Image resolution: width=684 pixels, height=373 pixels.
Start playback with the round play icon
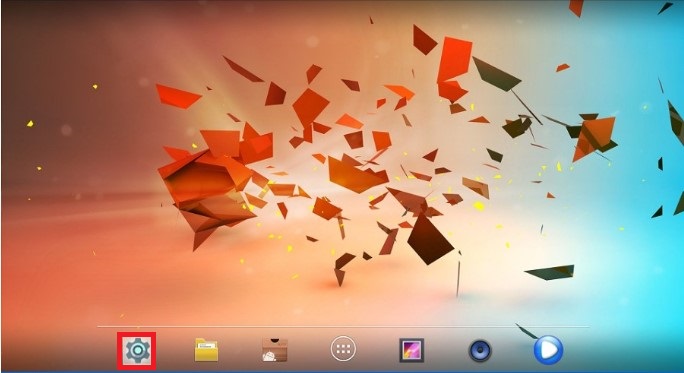548,349
